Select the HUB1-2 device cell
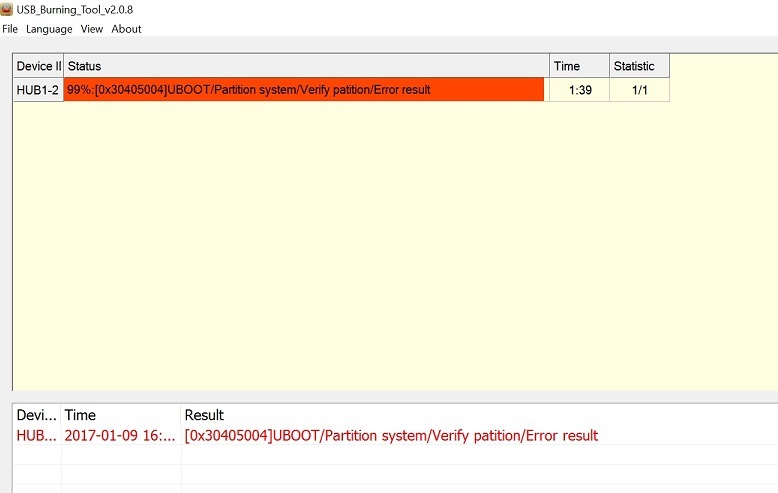The width and height of the screenshot is (778, 493). (38, 90)
